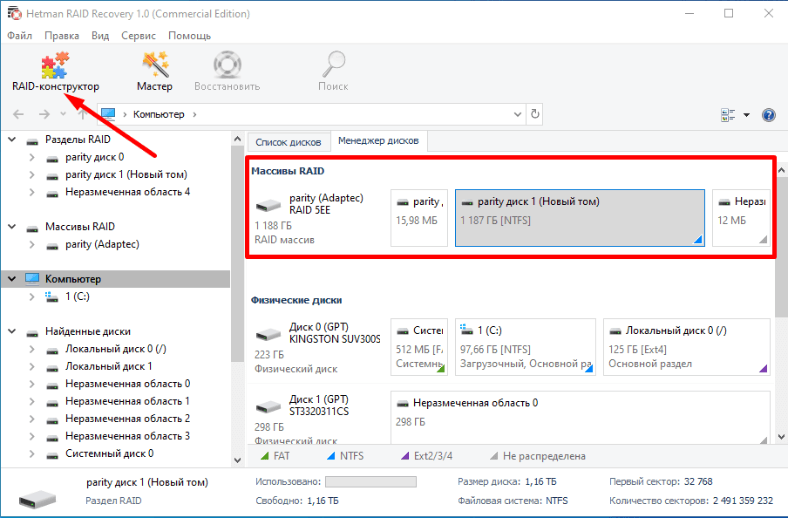
Task: Open the view mode dropdown arrow
Action: point(747,115)
